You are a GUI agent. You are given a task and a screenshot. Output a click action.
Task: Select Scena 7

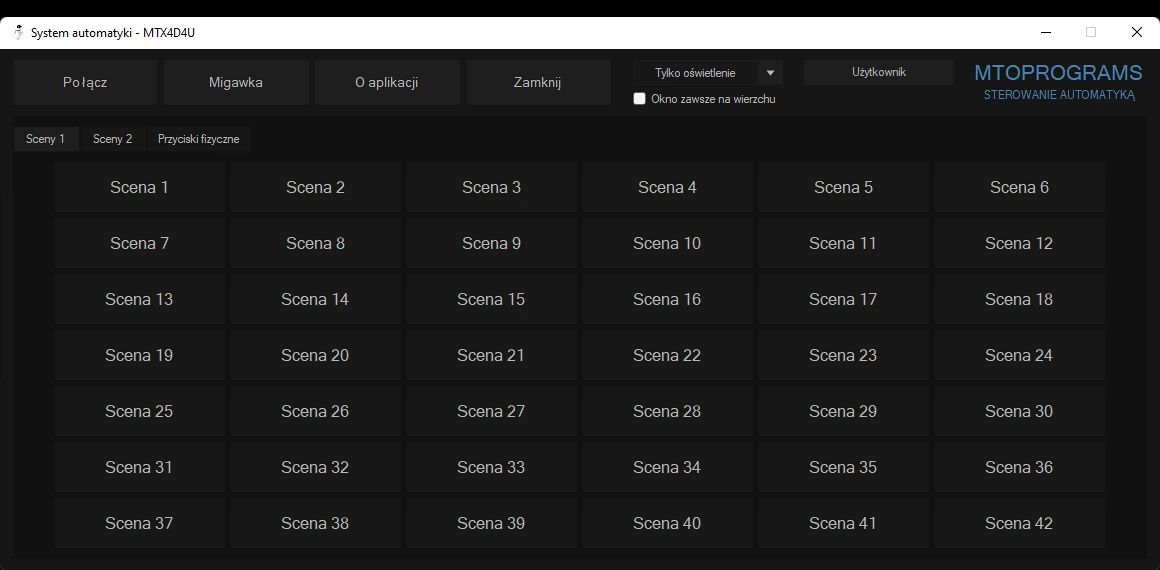click(140, 244)
